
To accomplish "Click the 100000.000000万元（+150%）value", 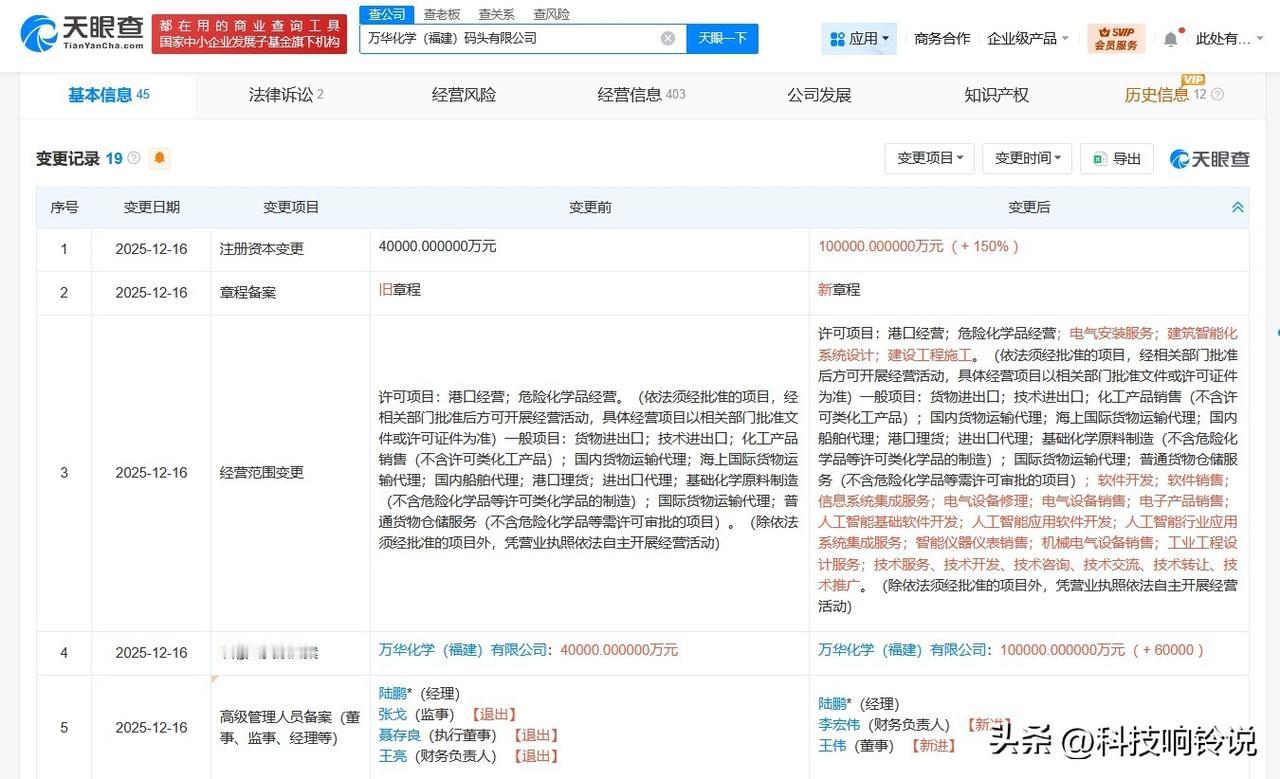I will (920, 246).
